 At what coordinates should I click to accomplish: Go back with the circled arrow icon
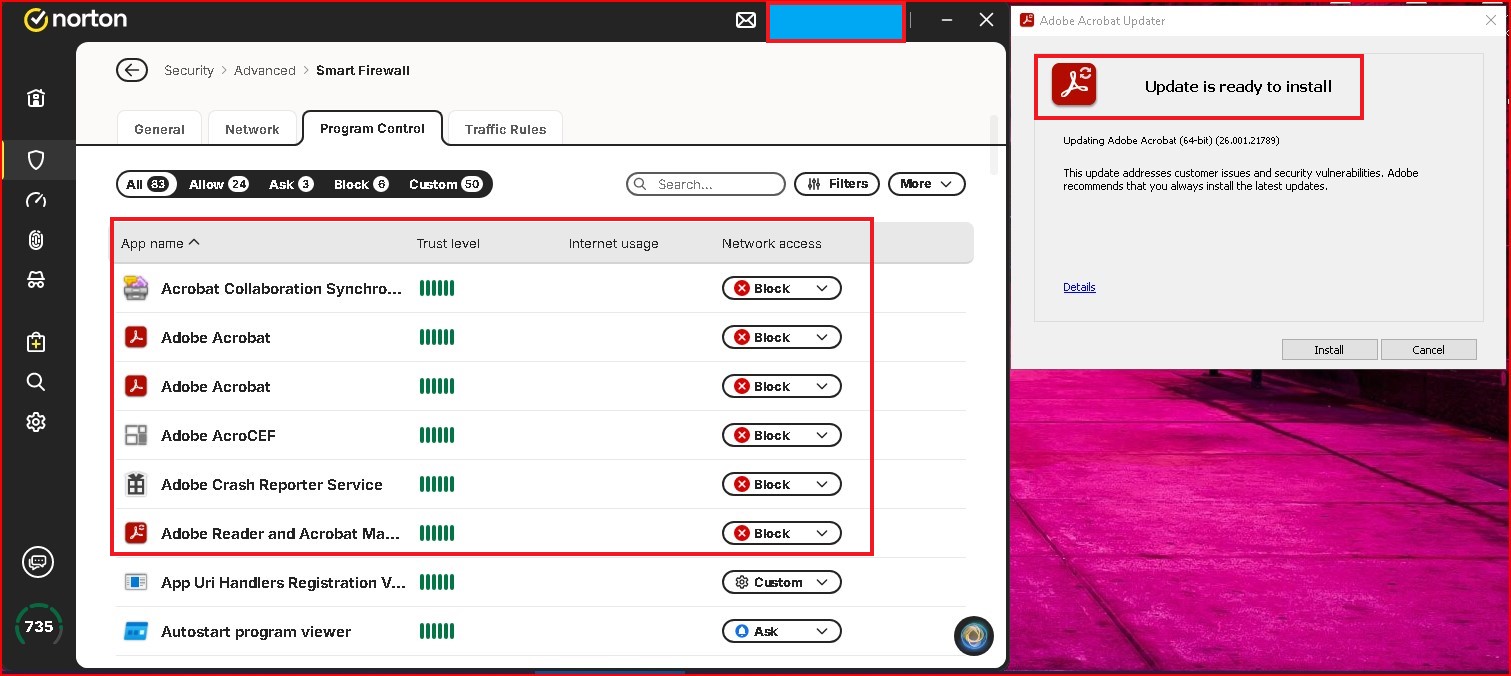pyautogui.click(x=132, y=70)
